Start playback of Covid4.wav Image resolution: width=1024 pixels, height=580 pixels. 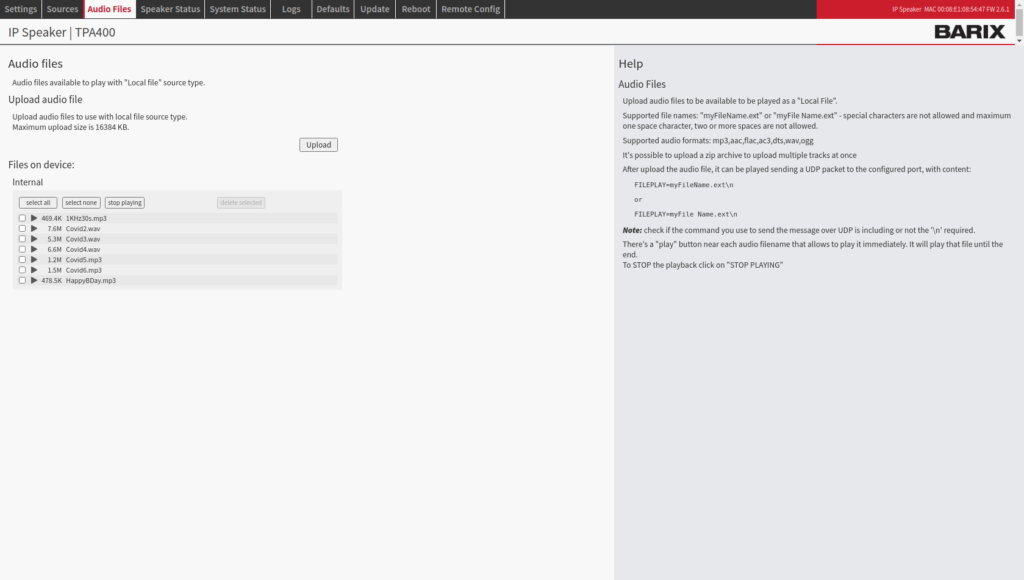click(x=34, y=249)
